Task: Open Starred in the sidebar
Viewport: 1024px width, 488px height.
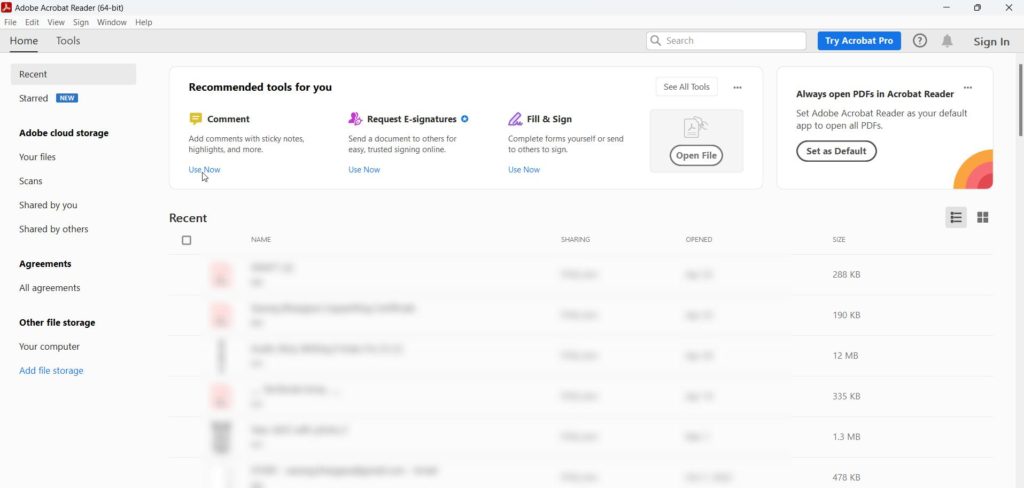Action: 33,98
